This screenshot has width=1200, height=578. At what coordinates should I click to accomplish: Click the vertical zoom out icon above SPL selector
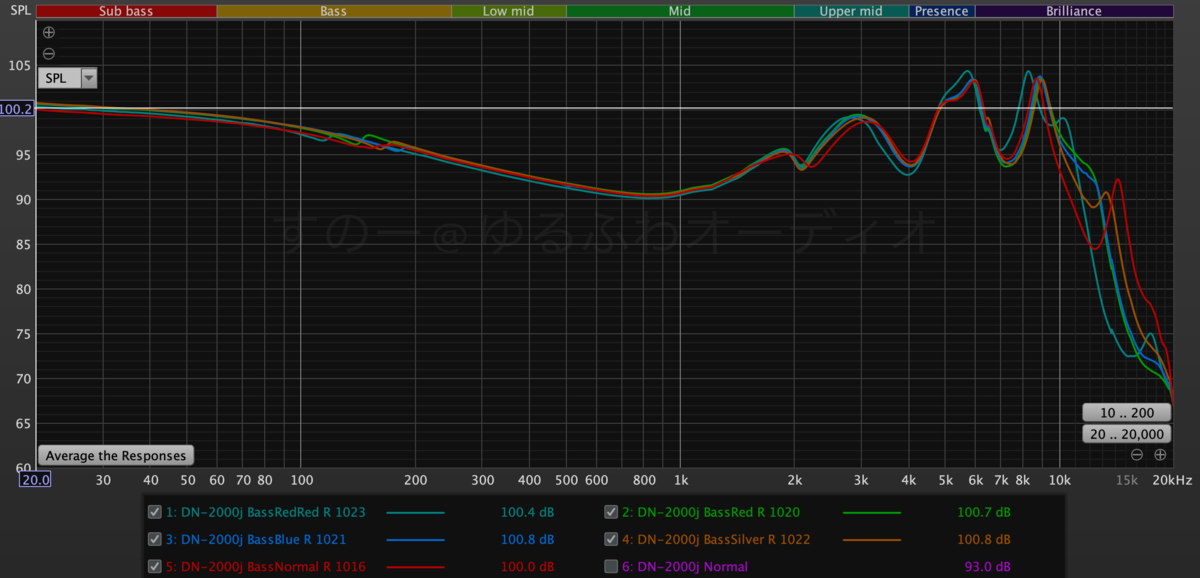[x=49, y=54]
